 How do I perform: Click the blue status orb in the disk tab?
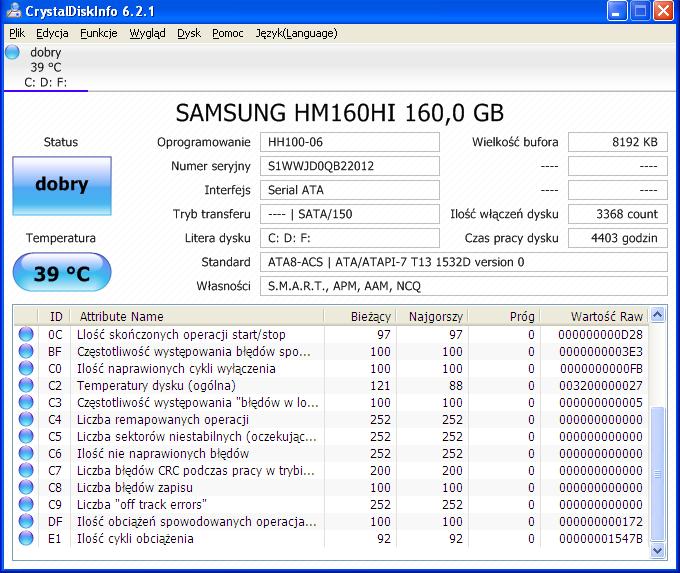tap(12, 52)
